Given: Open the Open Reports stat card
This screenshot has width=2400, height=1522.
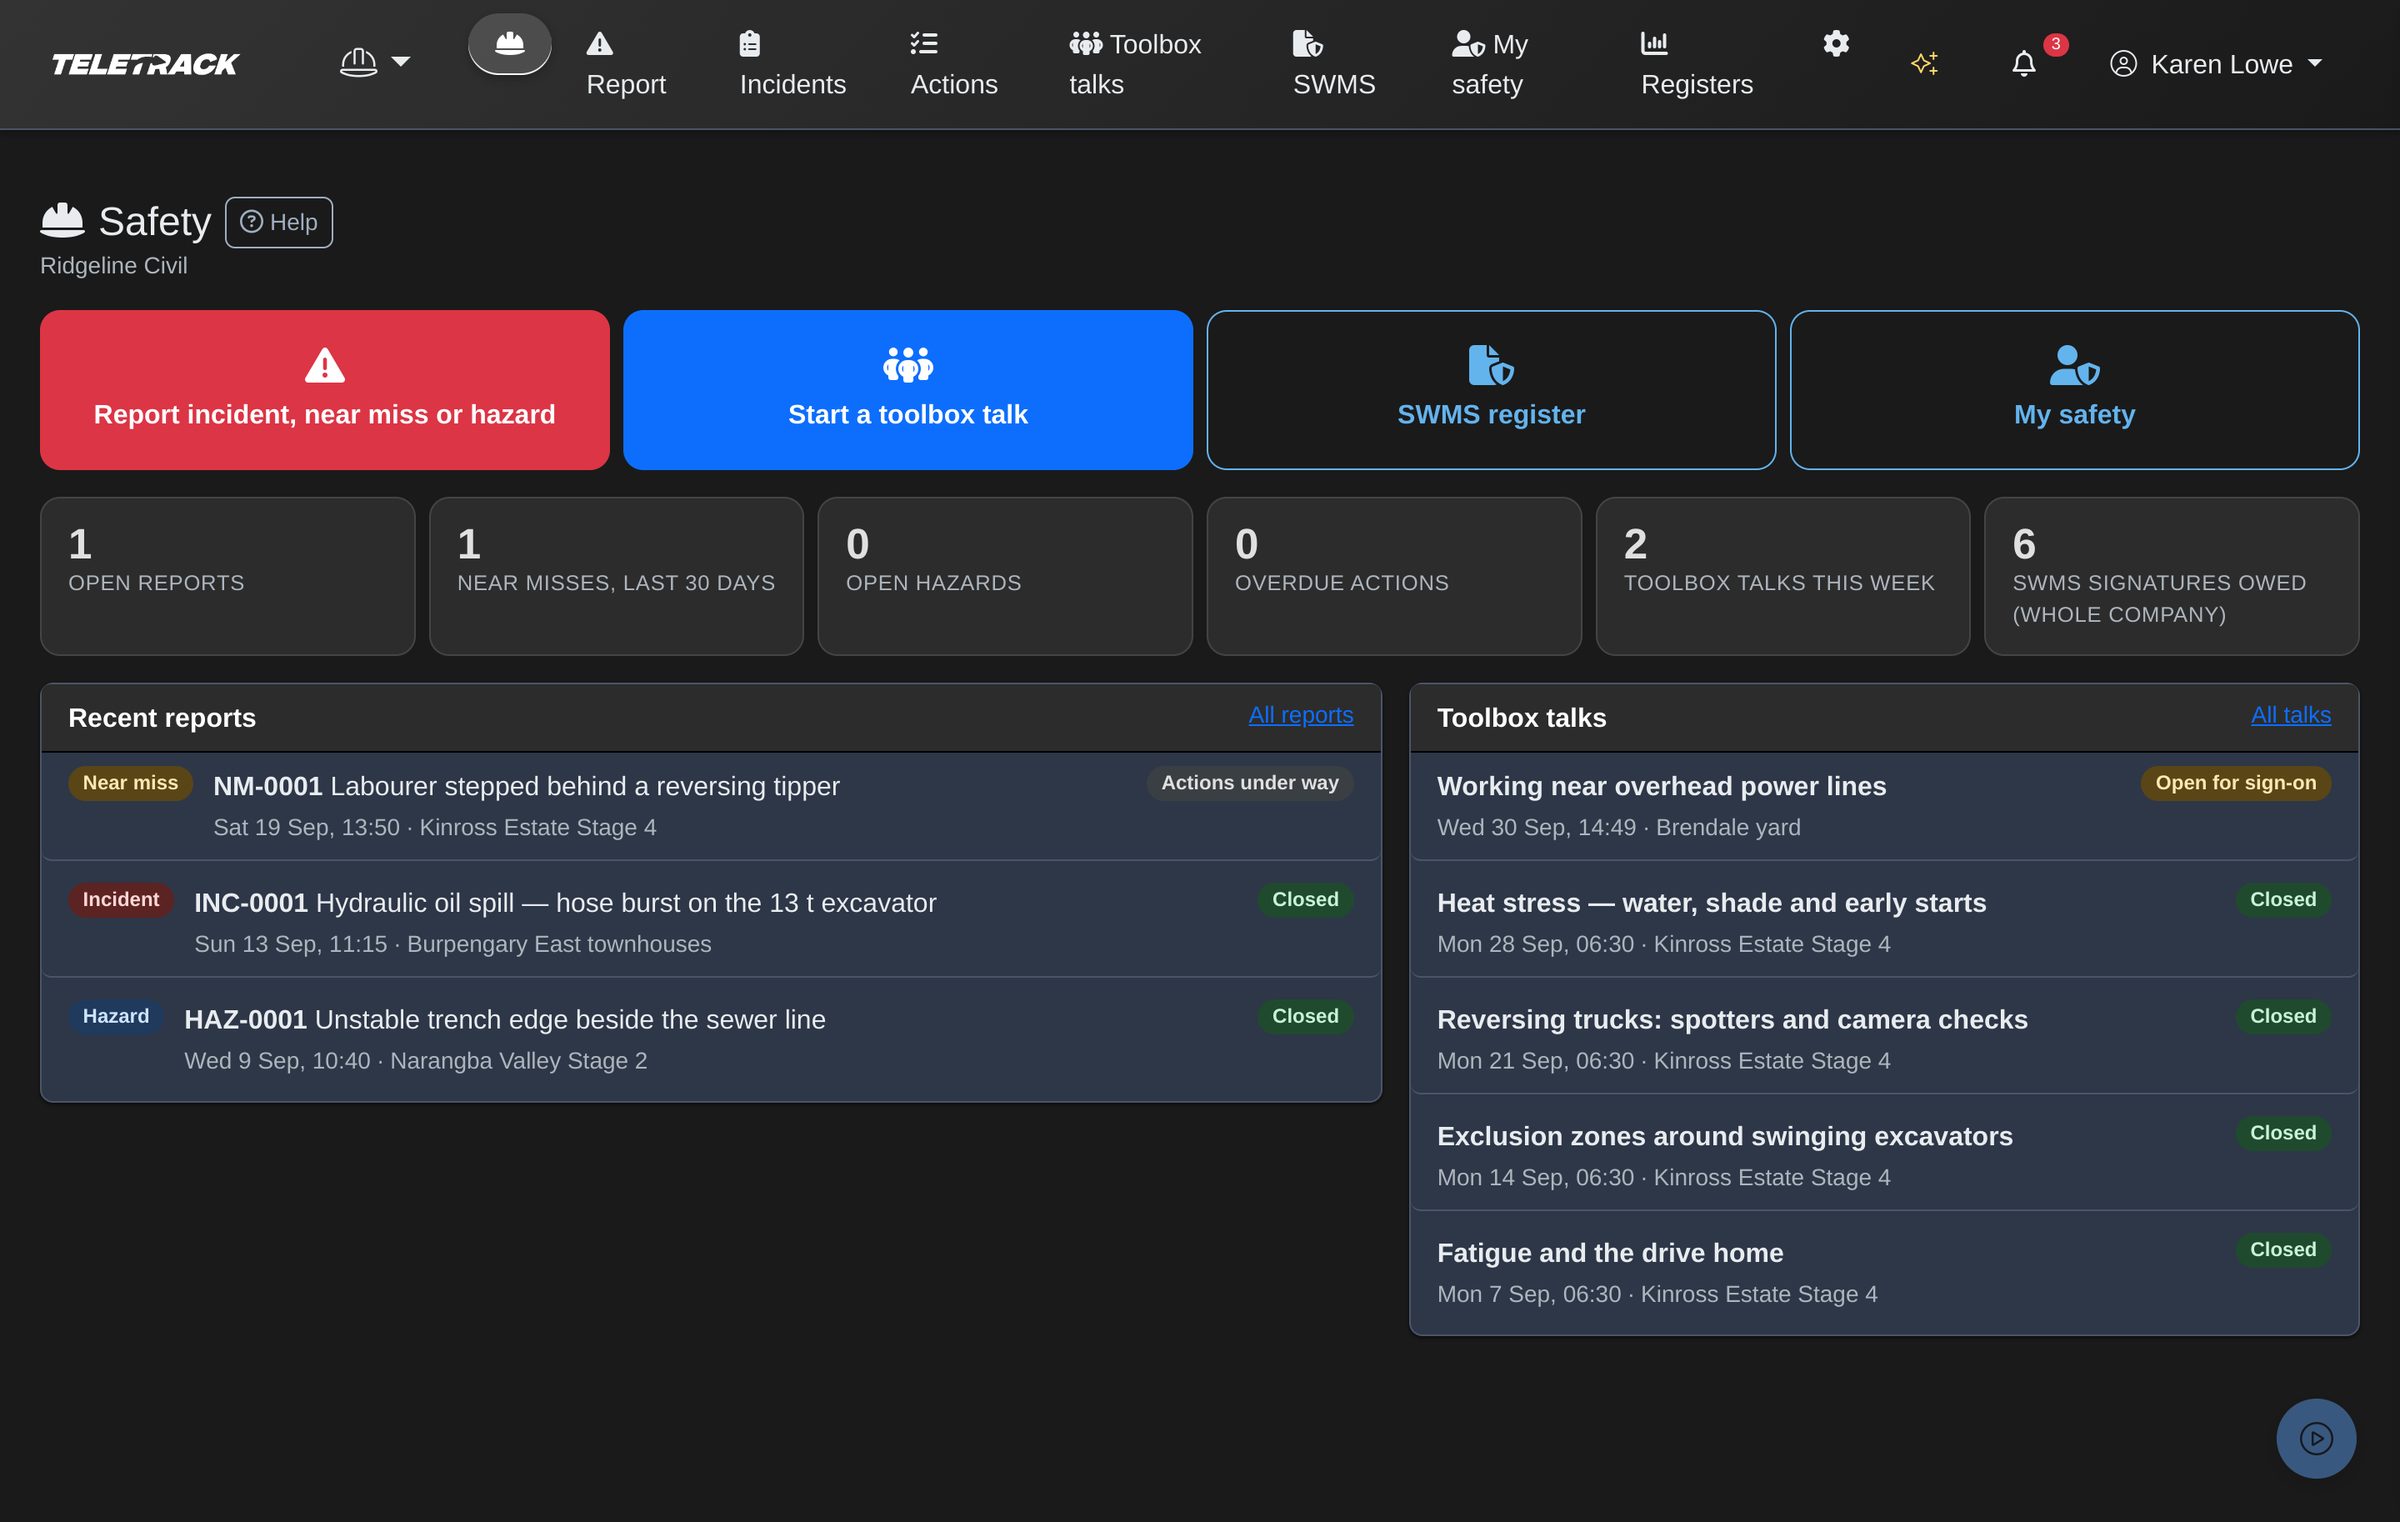Looking at the screenshot, I should 227,576.
